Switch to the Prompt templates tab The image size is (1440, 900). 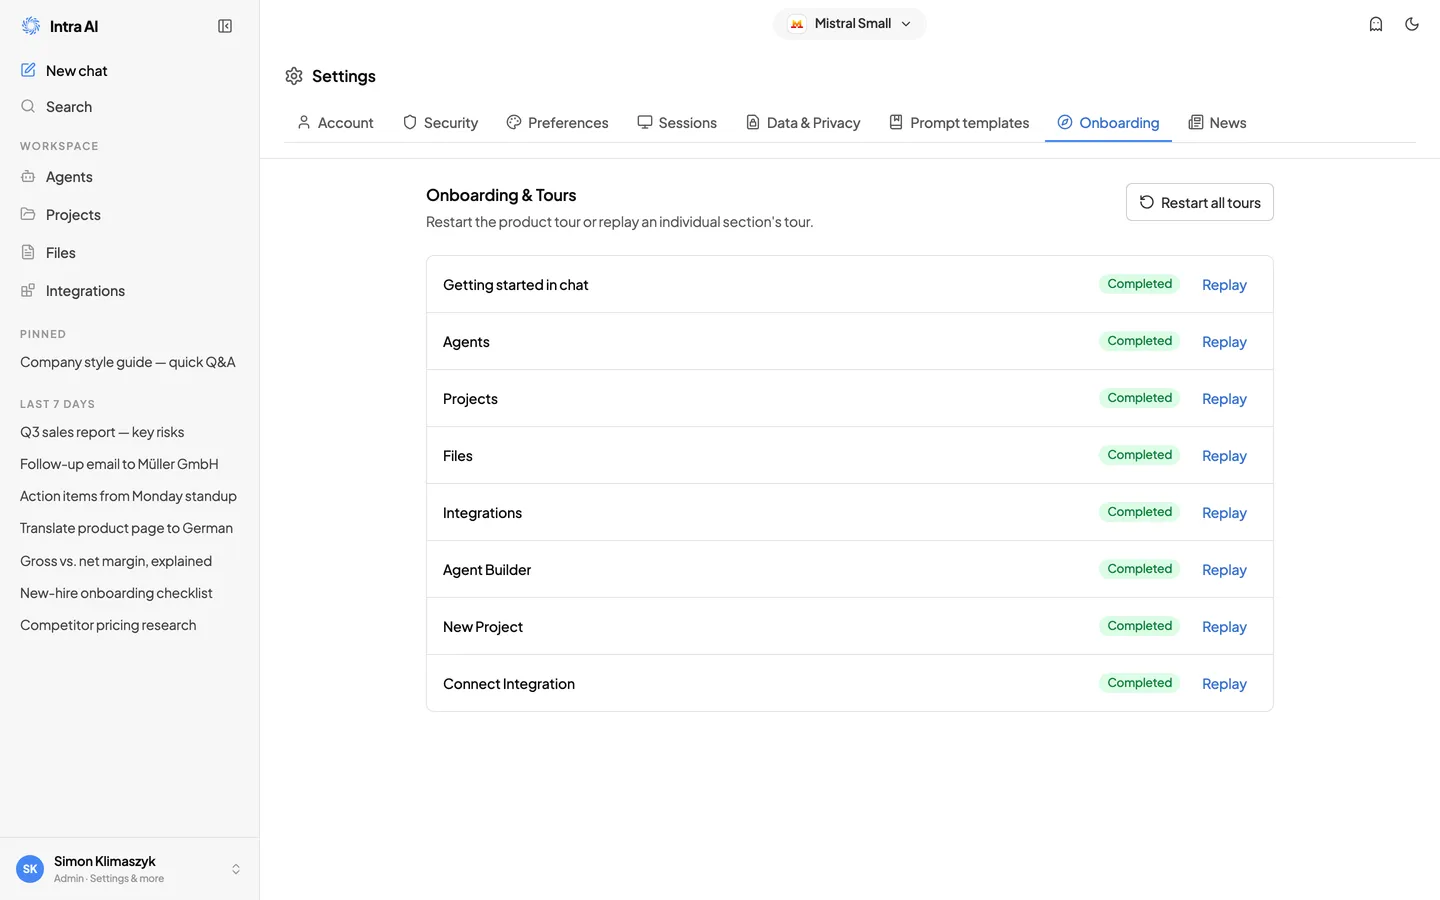pyautogui.click(x=959, y=123)
